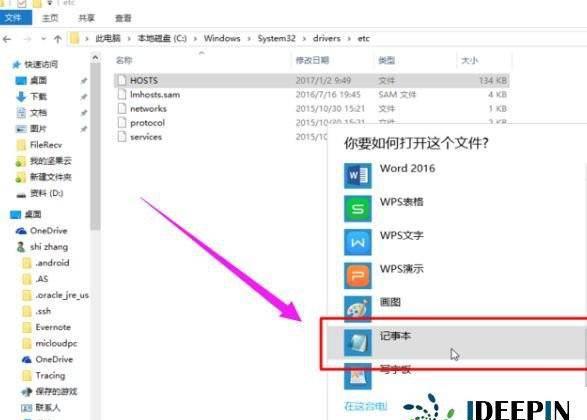Click System32 in the address path
587x420 pixels.
click(x=276, y=38)
